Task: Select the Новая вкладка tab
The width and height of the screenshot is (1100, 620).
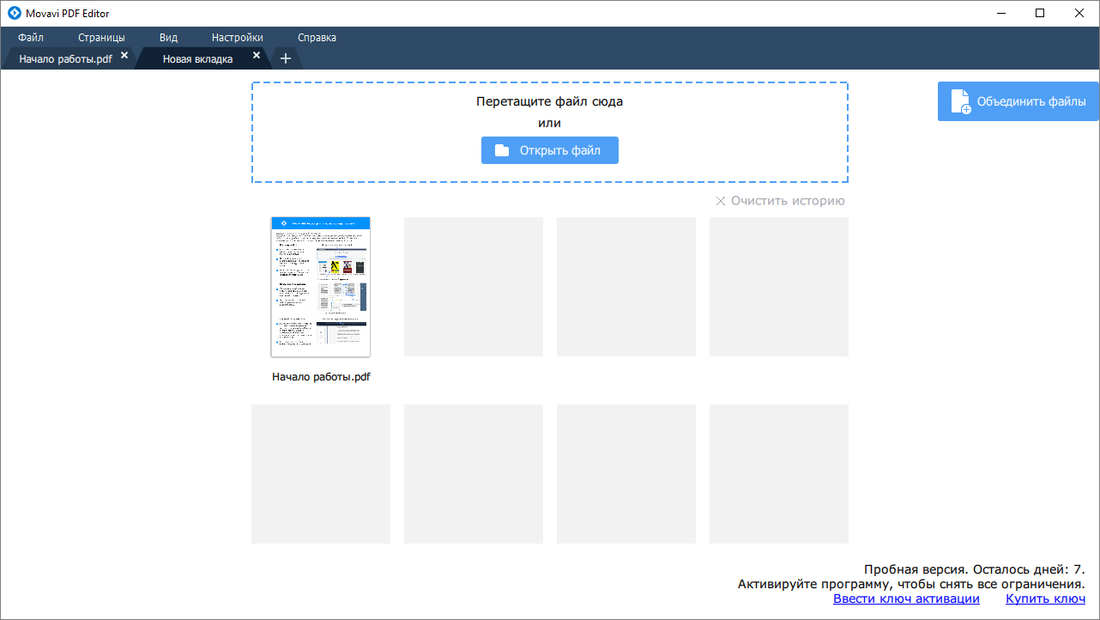Action: (198, 59)
